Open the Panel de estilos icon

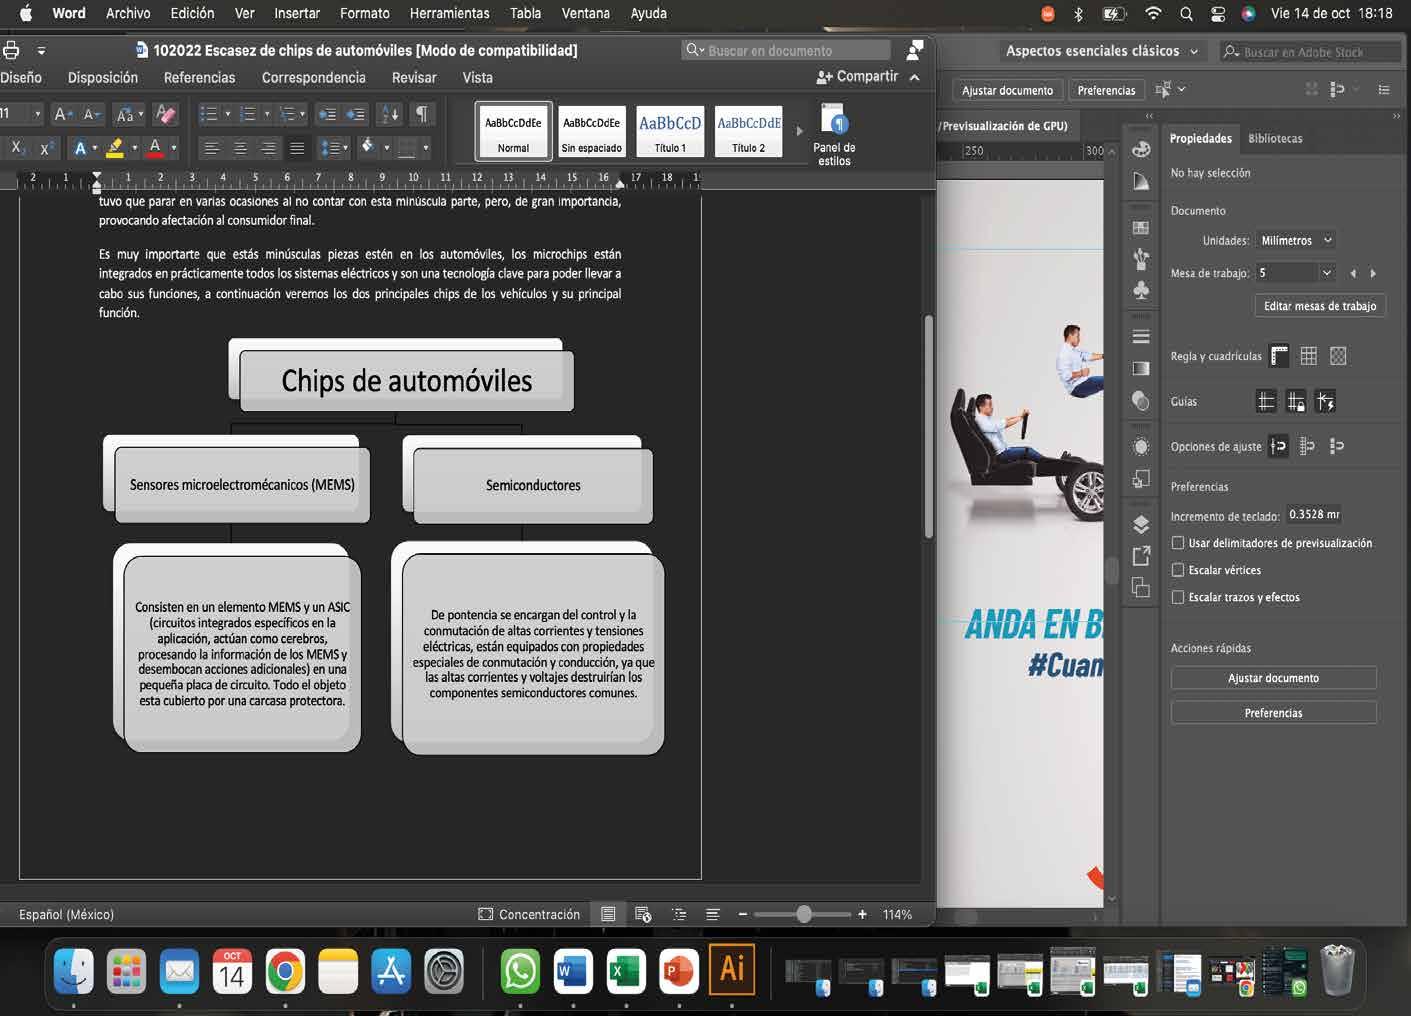point(834,133)
